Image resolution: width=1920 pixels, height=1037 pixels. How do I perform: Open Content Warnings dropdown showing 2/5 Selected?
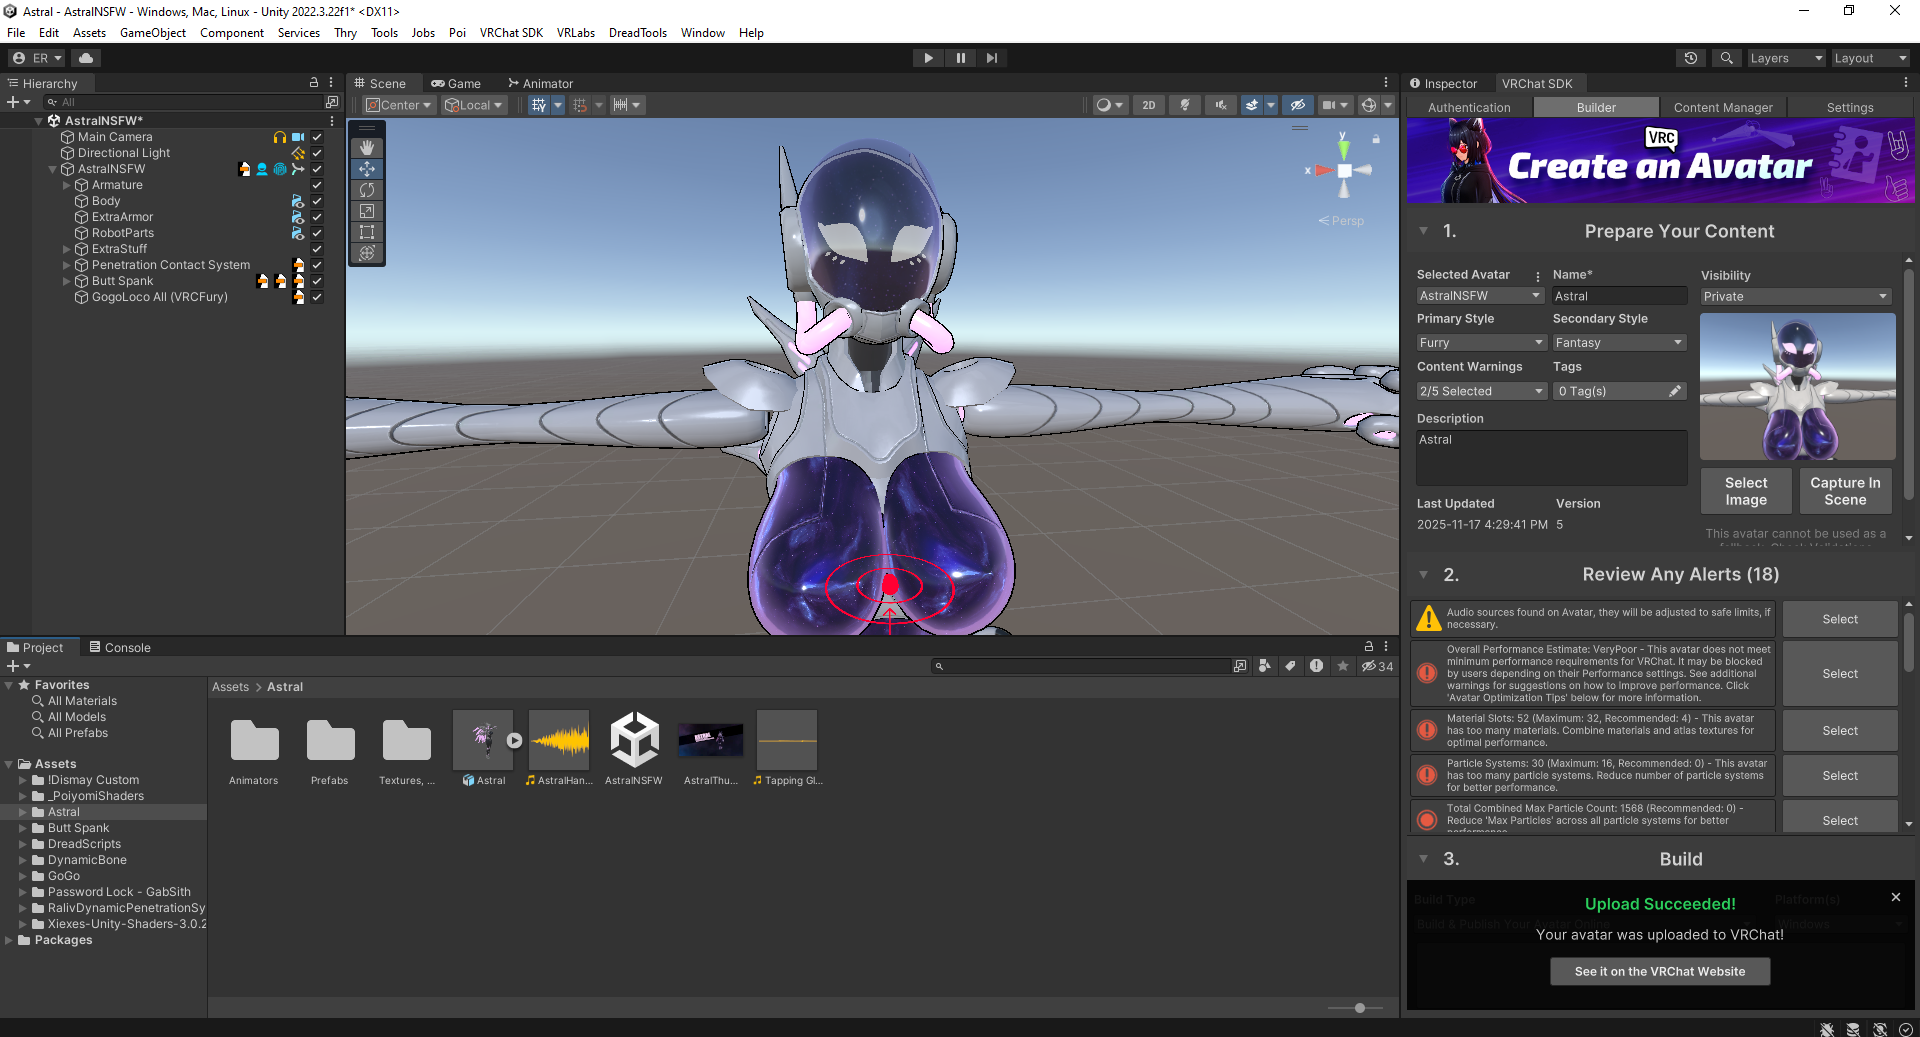1482,391
